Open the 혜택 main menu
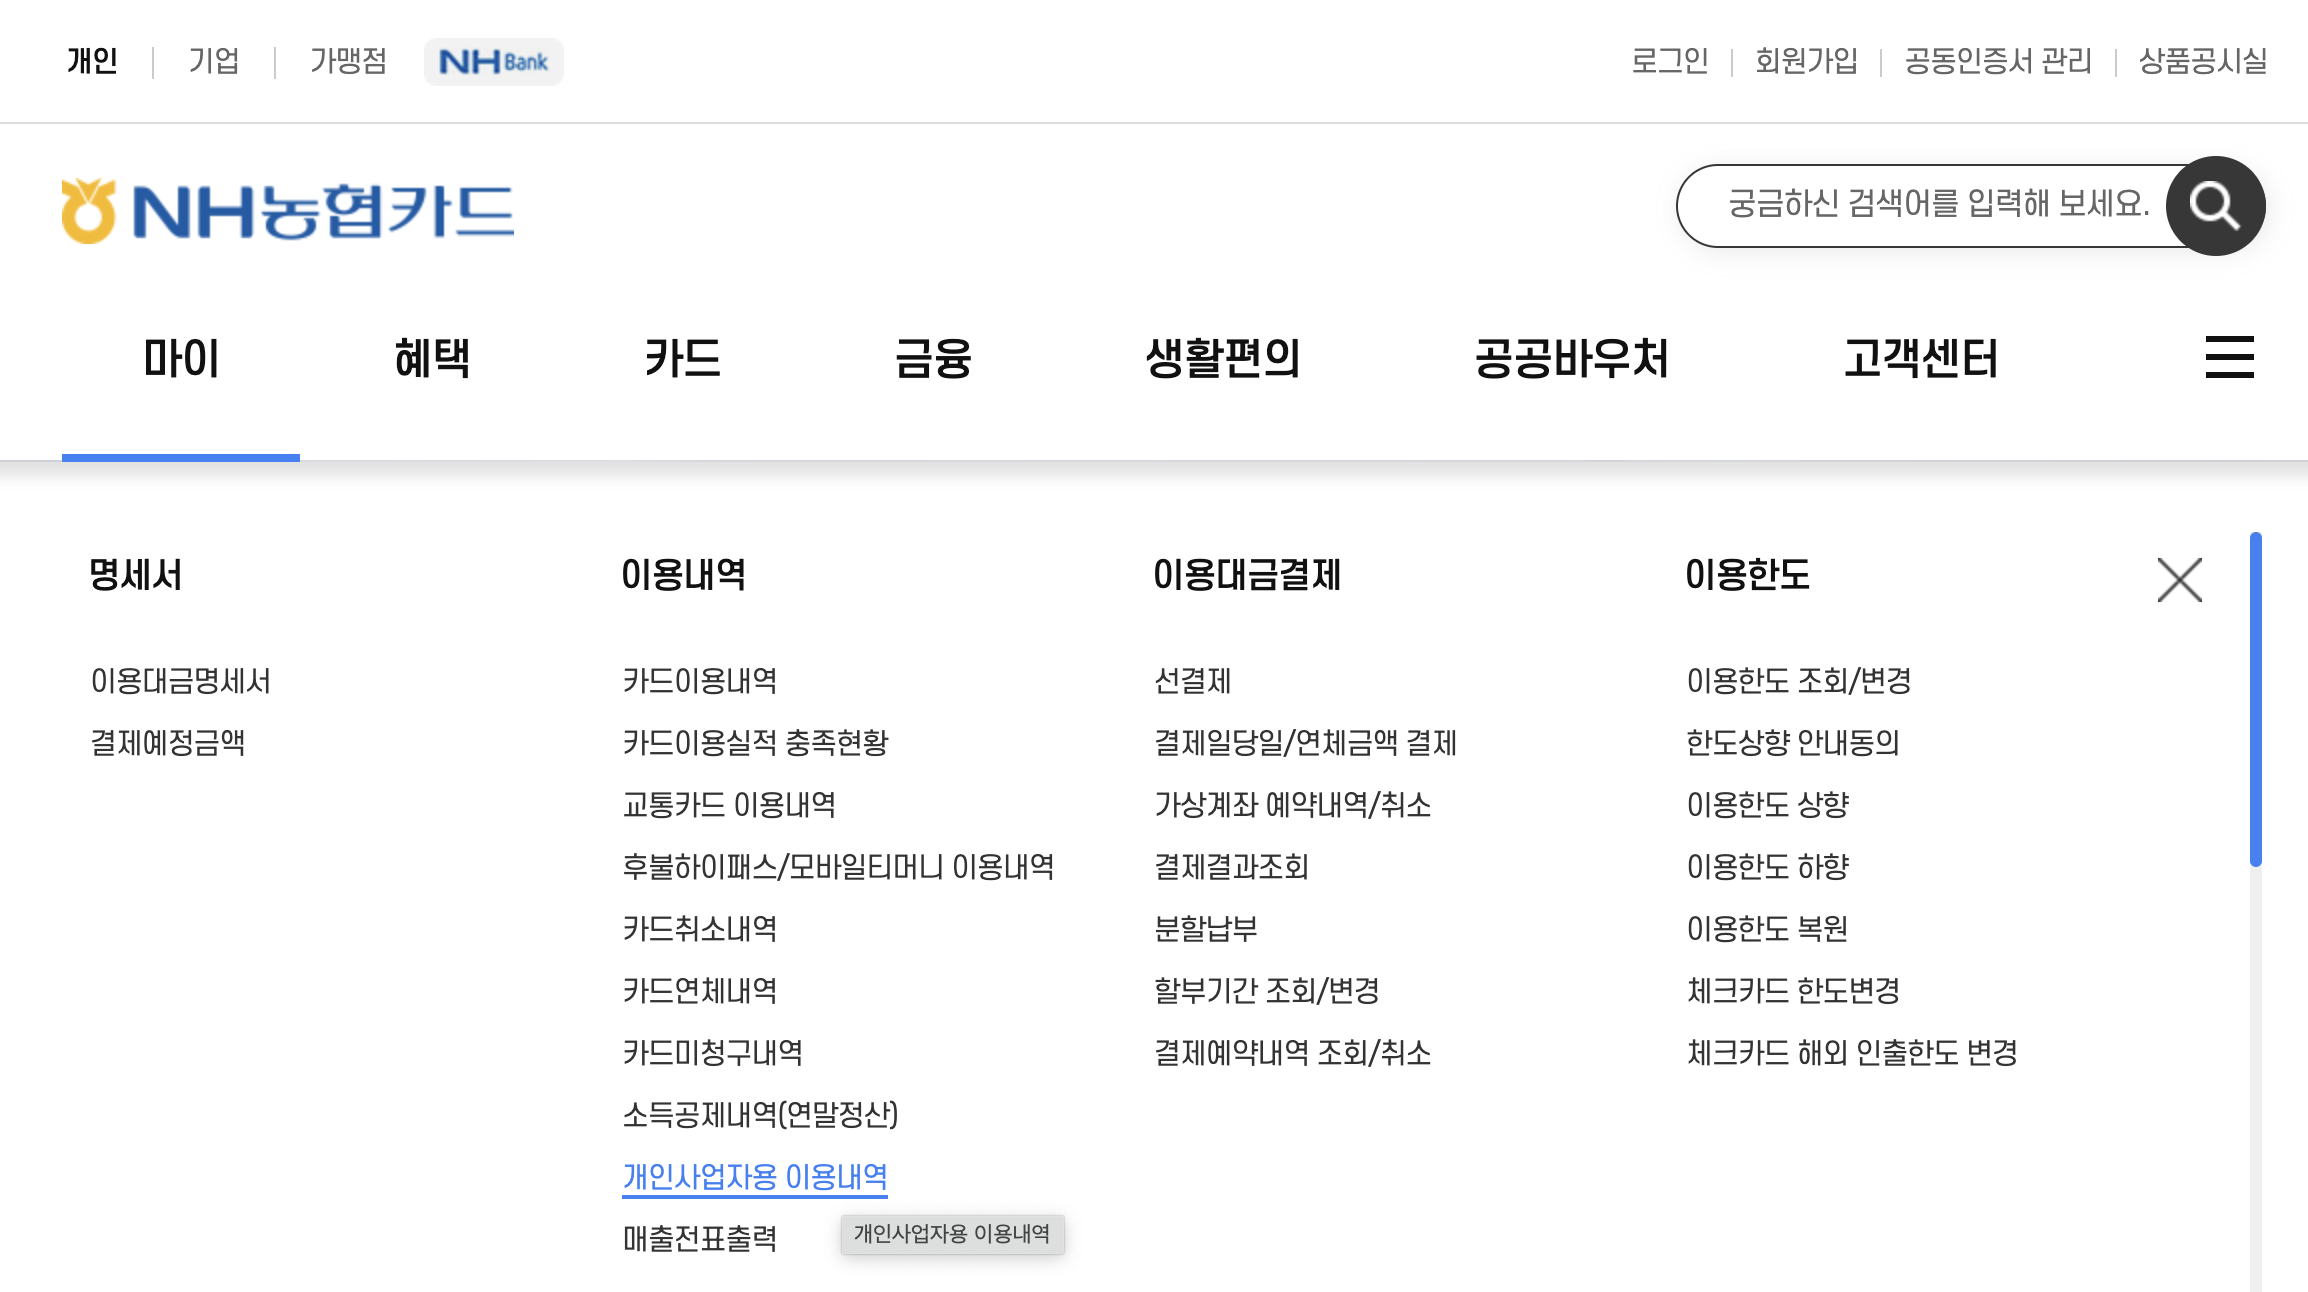 (x=432, y=359)
